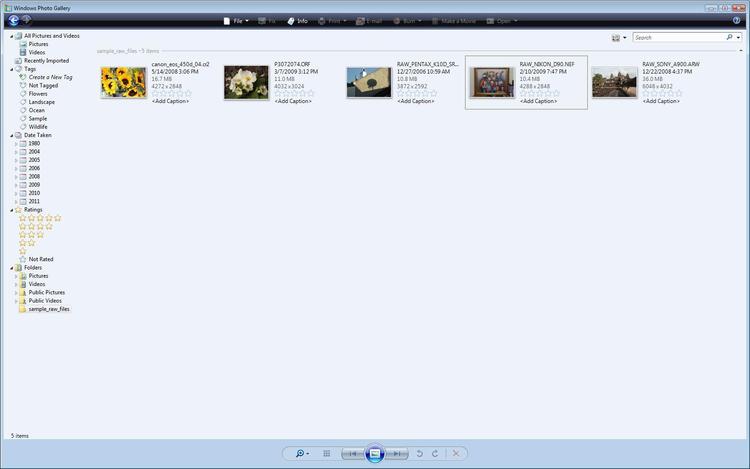Click the Forward navigation arrow
Image resolution: width=750 pixels, height=469 pixels.
point(26,20)
